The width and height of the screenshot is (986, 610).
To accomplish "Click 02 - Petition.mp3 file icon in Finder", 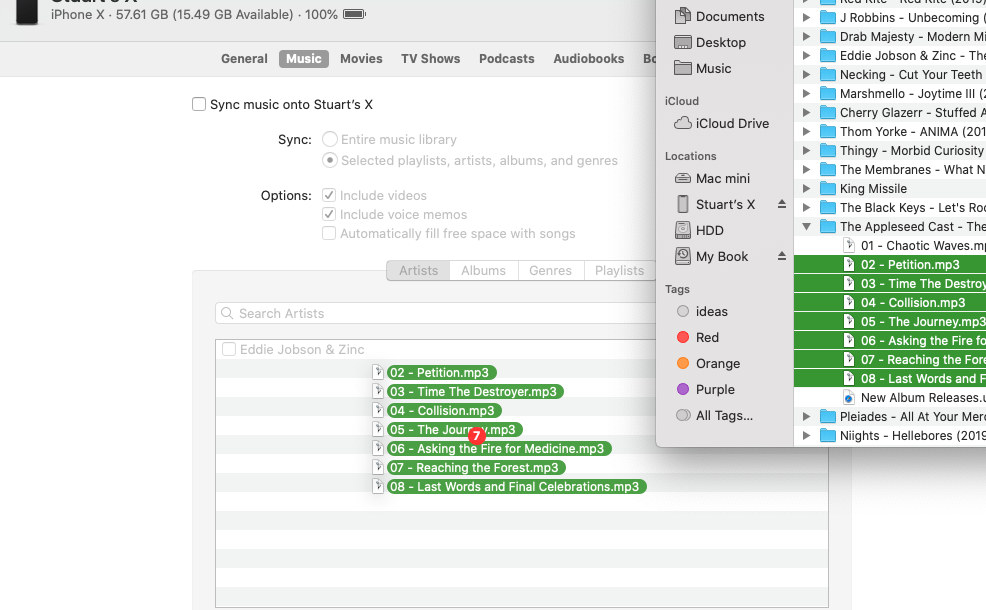I will pyautogui.click(x=849, y=264).
